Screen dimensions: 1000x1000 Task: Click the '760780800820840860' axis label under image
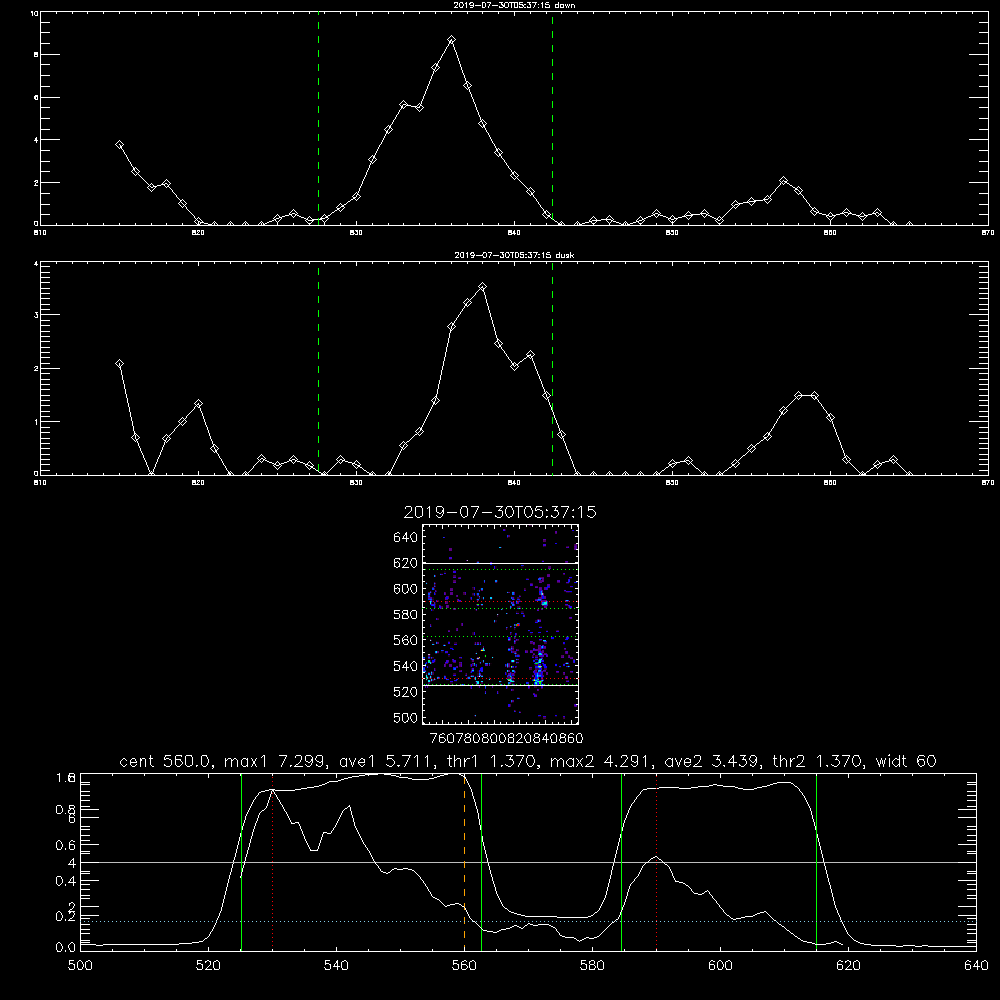point(507,738)
